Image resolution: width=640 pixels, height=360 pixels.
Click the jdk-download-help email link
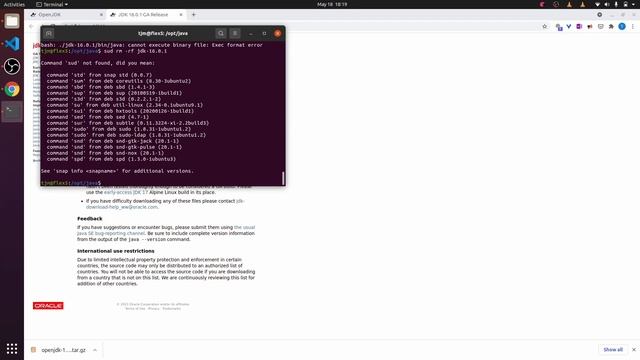[x=165, y=204]
